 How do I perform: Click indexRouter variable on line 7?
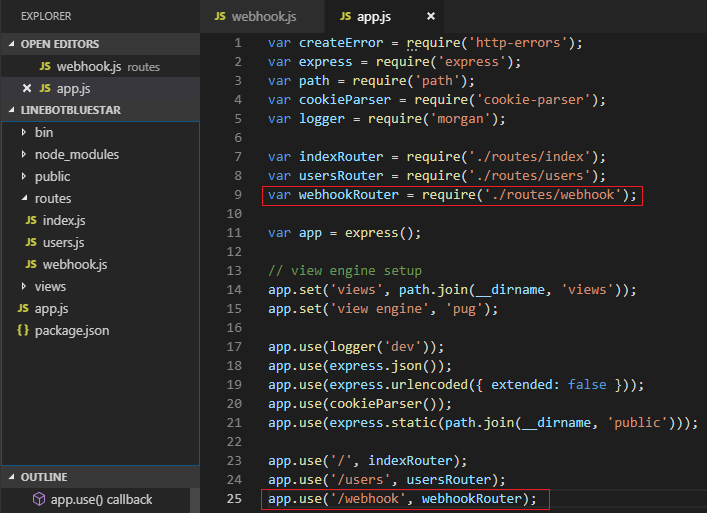tap(341, 157)
